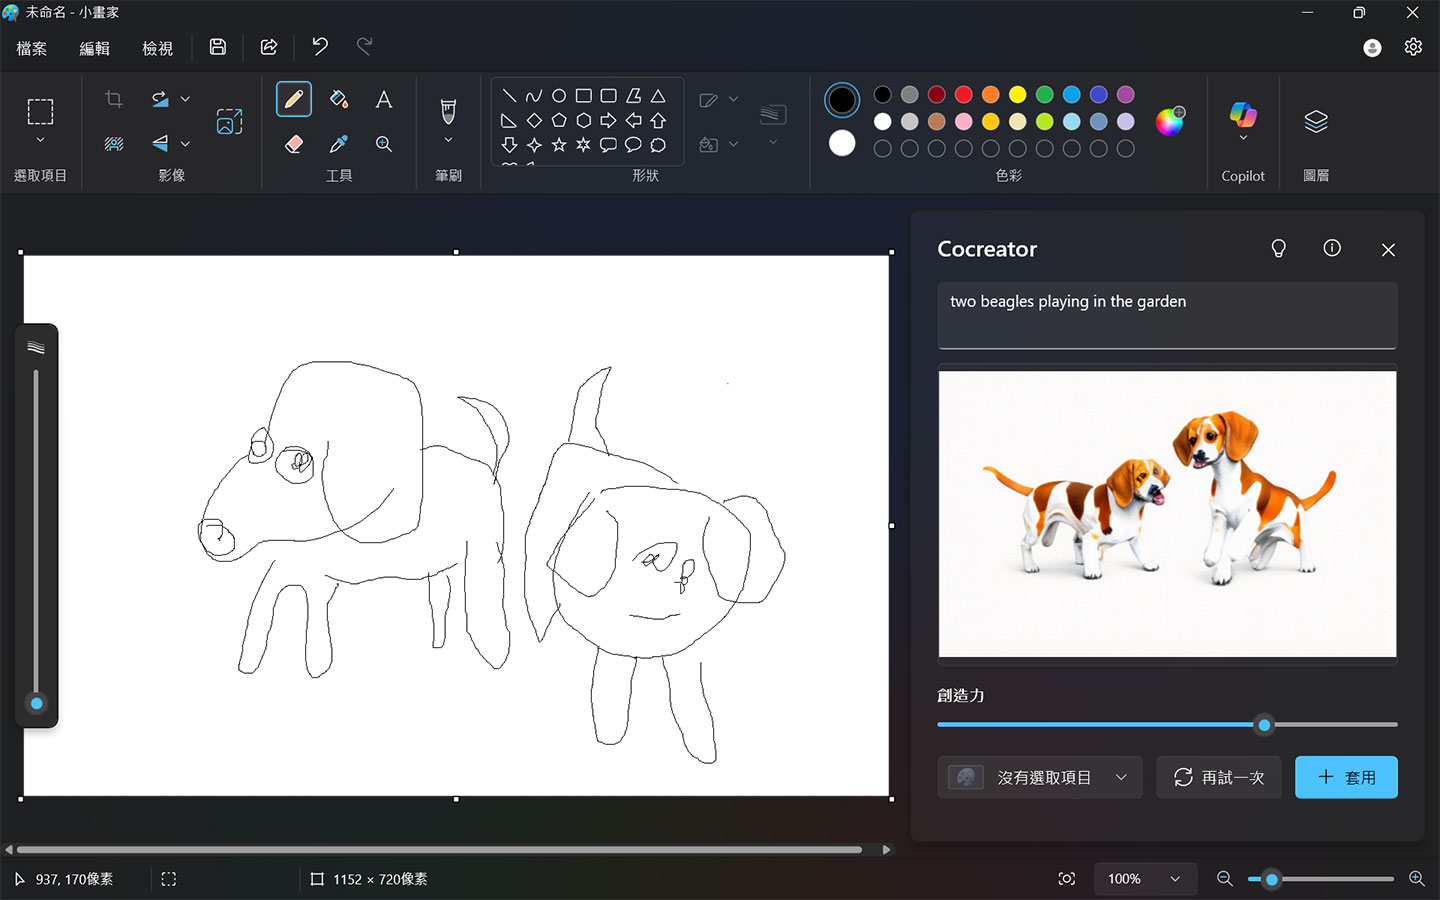Pick the Color picker eyedropper tool
1440x900 pixels.
tap(339, 144)
